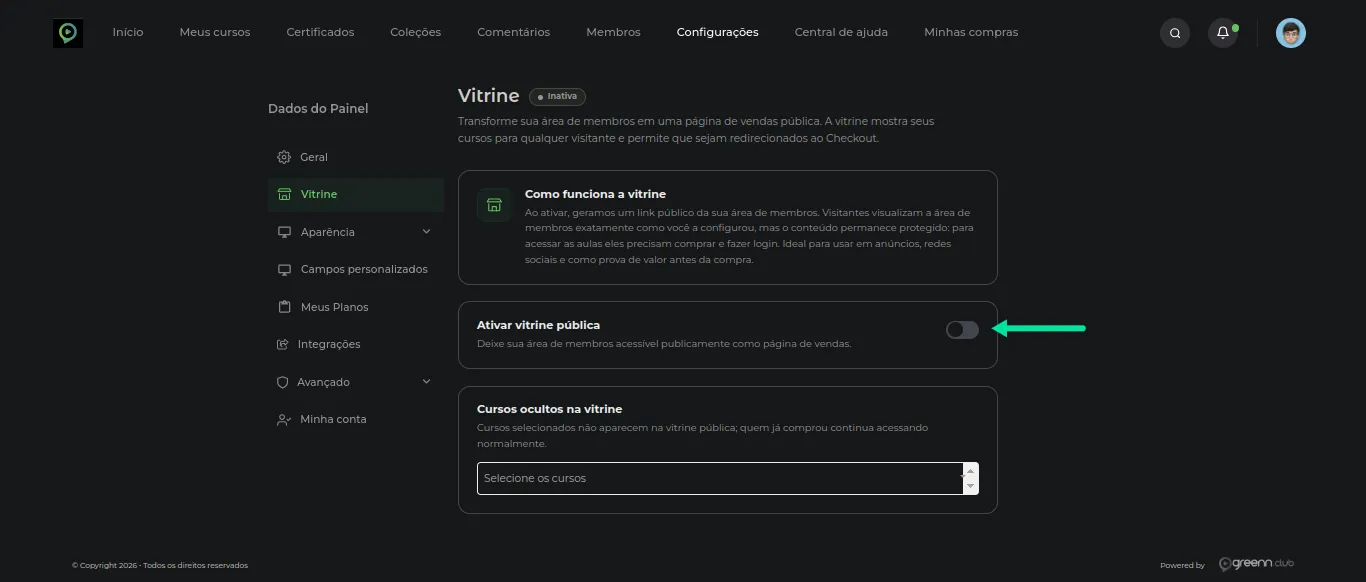1366x582 pixels.
Task: Click the Meus Planos clipboard icon
Action: 284,307
